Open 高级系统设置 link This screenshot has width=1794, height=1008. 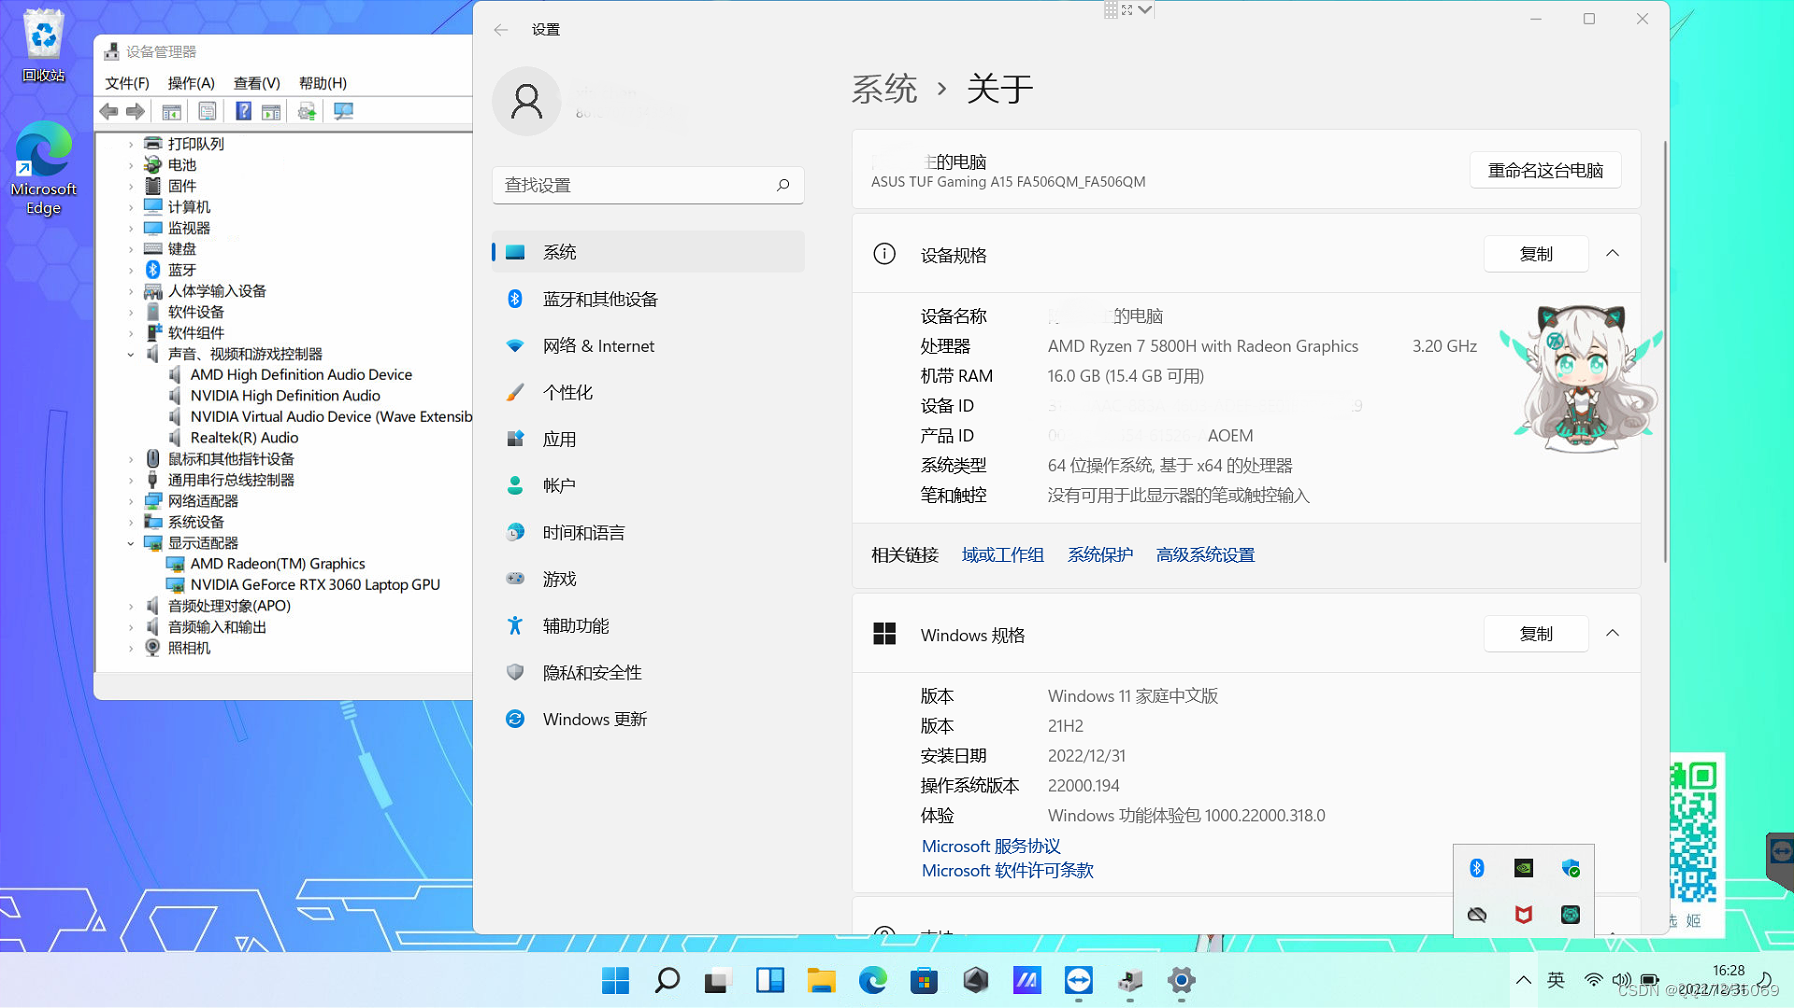(1205, 555)
